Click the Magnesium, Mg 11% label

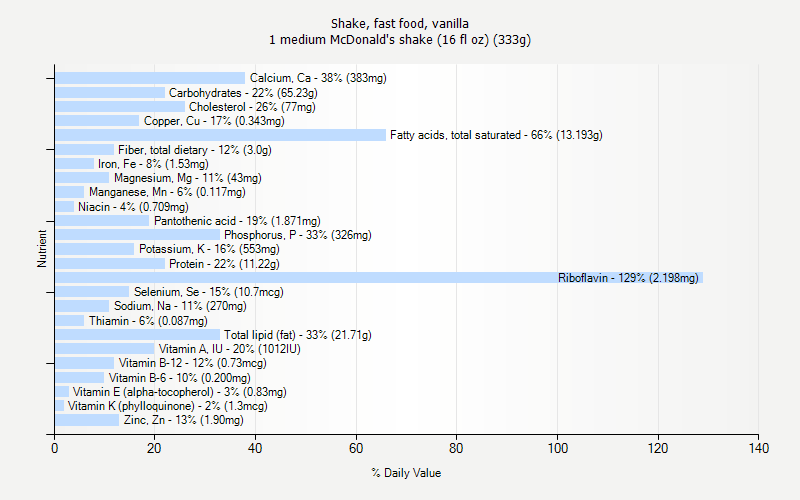[x=187, y=178]
